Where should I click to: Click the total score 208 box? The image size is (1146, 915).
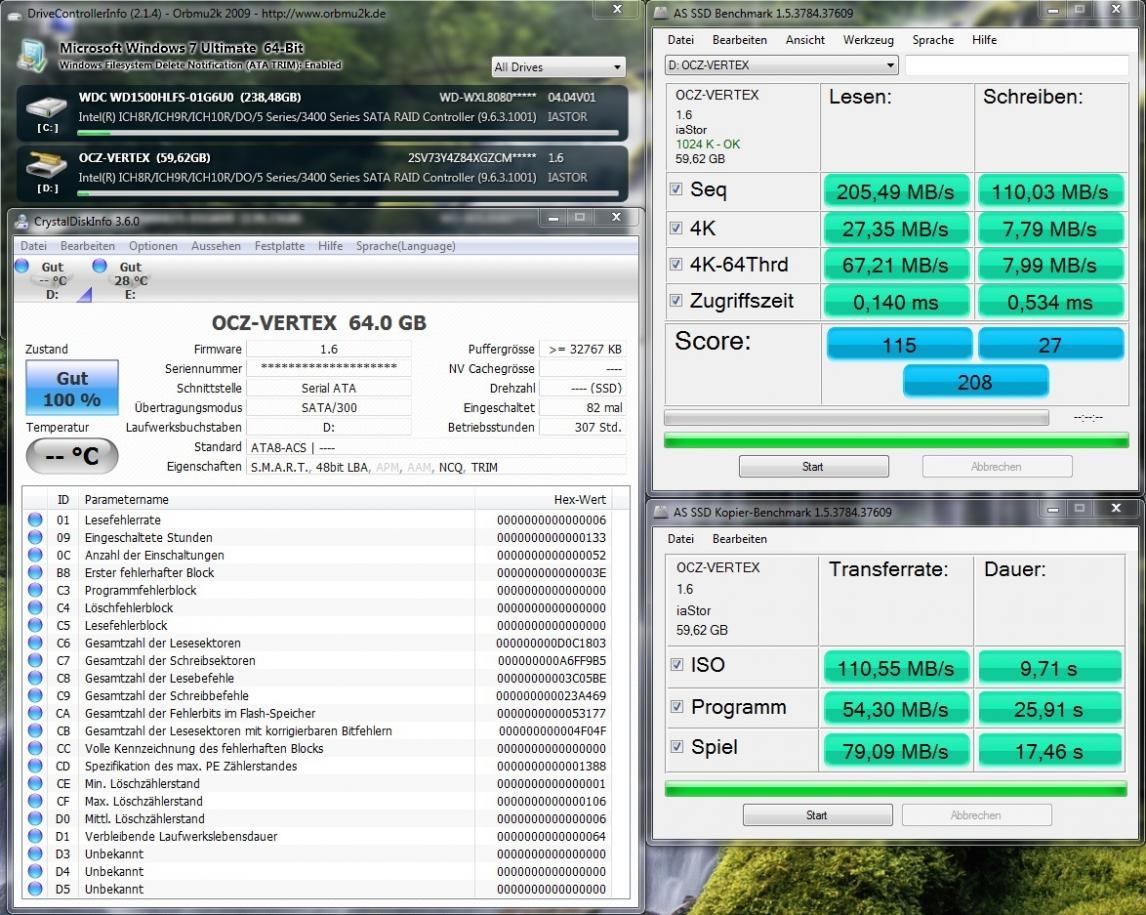click(x=975, y=381)
